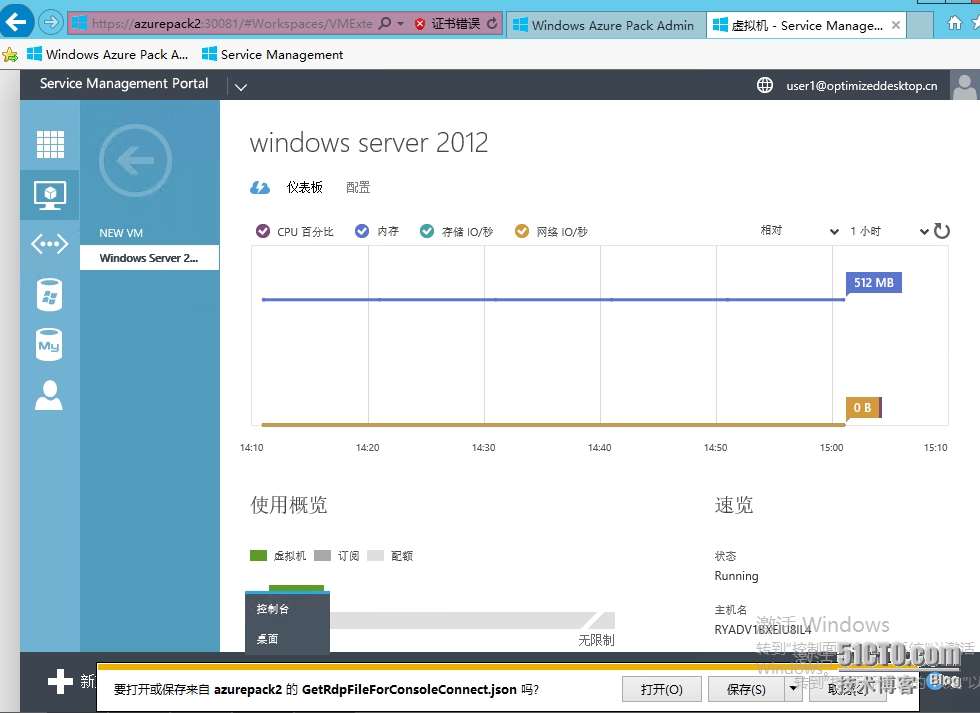Switch to Windows Azure Pack Admin browser tab

[605, 25]
